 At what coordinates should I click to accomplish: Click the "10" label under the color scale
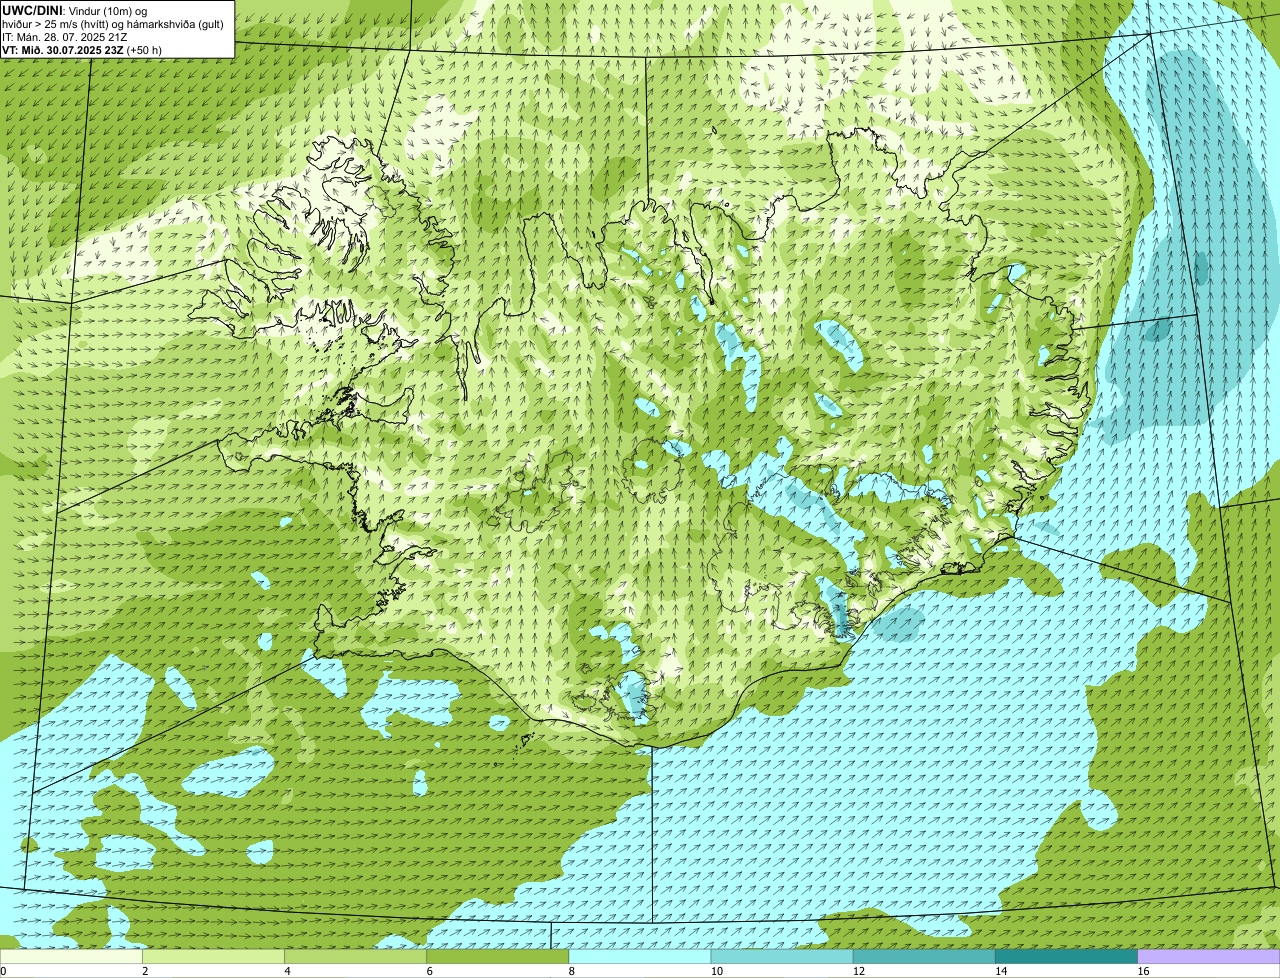pos(717,971)
